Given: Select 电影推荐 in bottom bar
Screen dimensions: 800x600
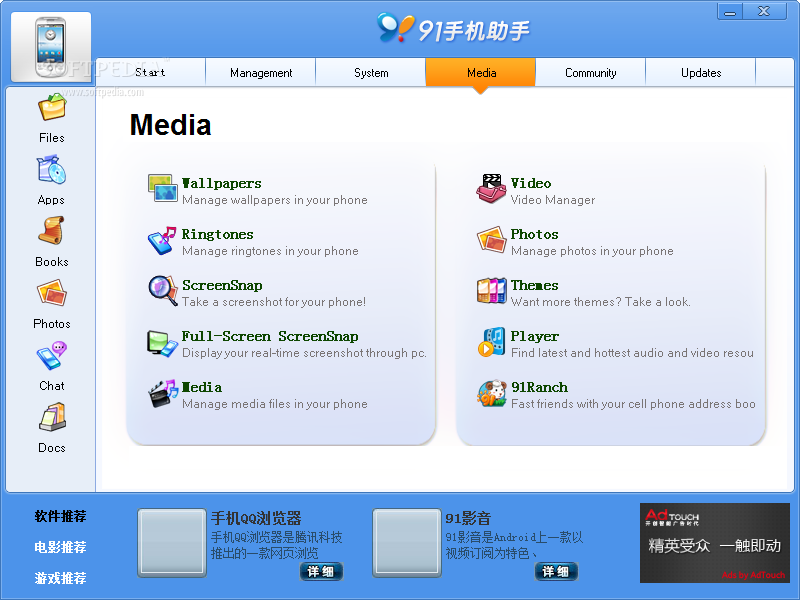Looking at the screenshot, I should click(60, 547).
